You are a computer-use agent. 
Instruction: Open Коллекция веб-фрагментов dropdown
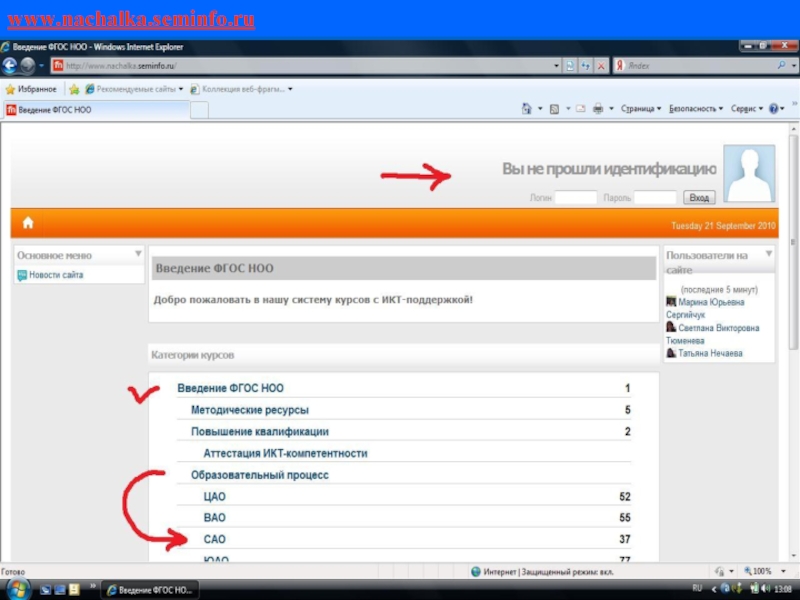pyautogui.click(x=241, y=89)
